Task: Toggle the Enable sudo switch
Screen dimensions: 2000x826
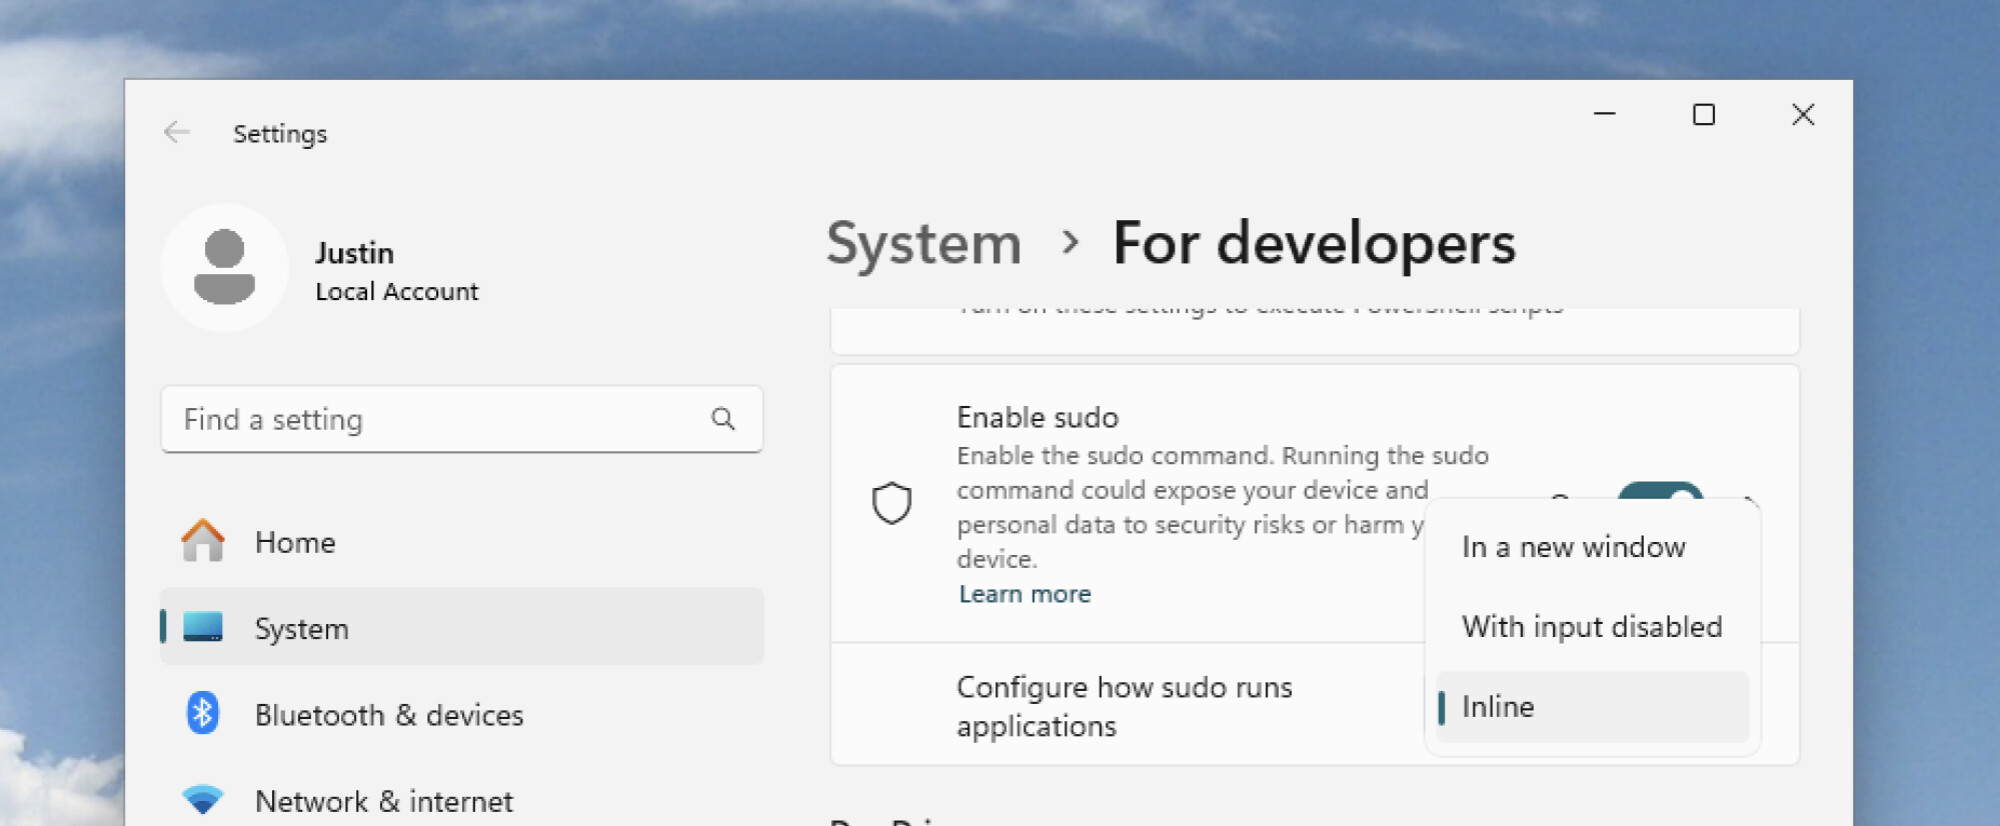Action: pyautogui.click(x=1660, y=491)
